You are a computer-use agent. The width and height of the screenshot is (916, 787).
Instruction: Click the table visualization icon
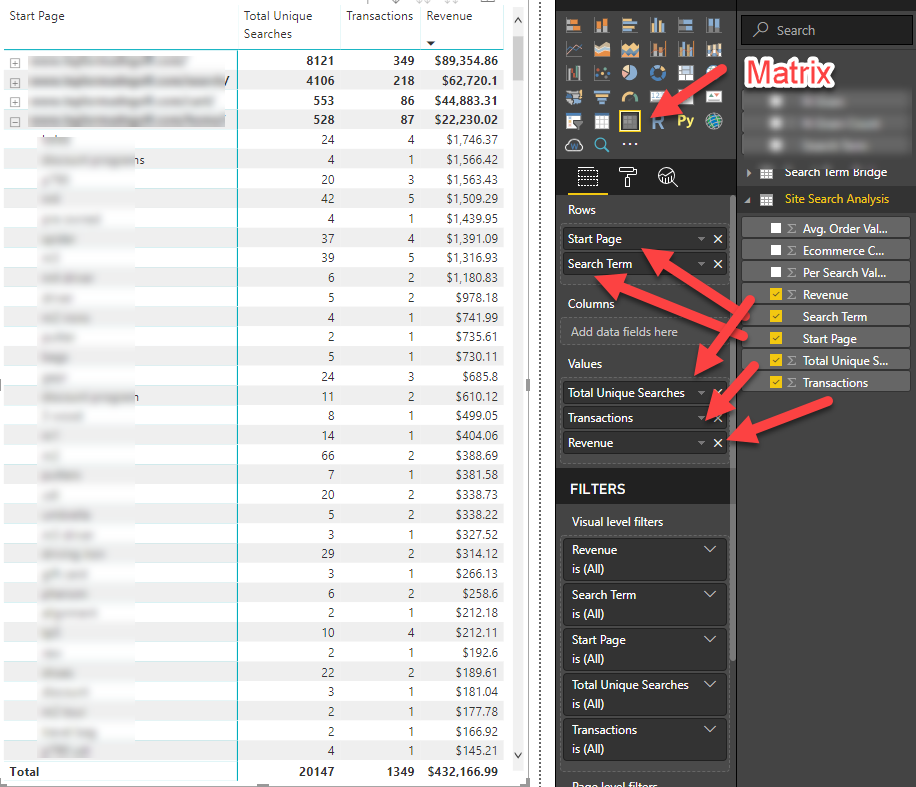[602, 121]
